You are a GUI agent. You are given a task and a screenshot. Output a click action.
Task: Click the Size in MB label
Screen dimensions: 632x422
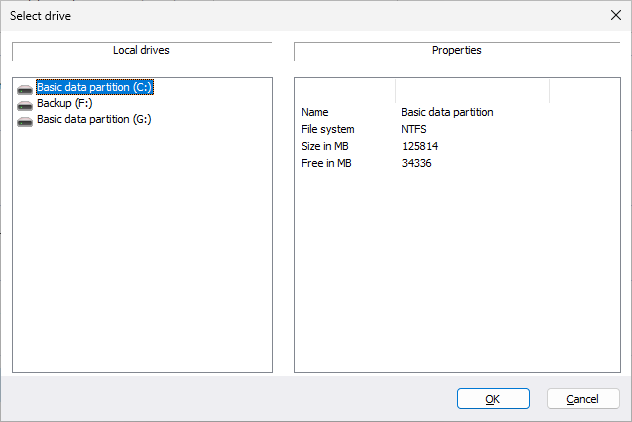[x=325, y=146]
